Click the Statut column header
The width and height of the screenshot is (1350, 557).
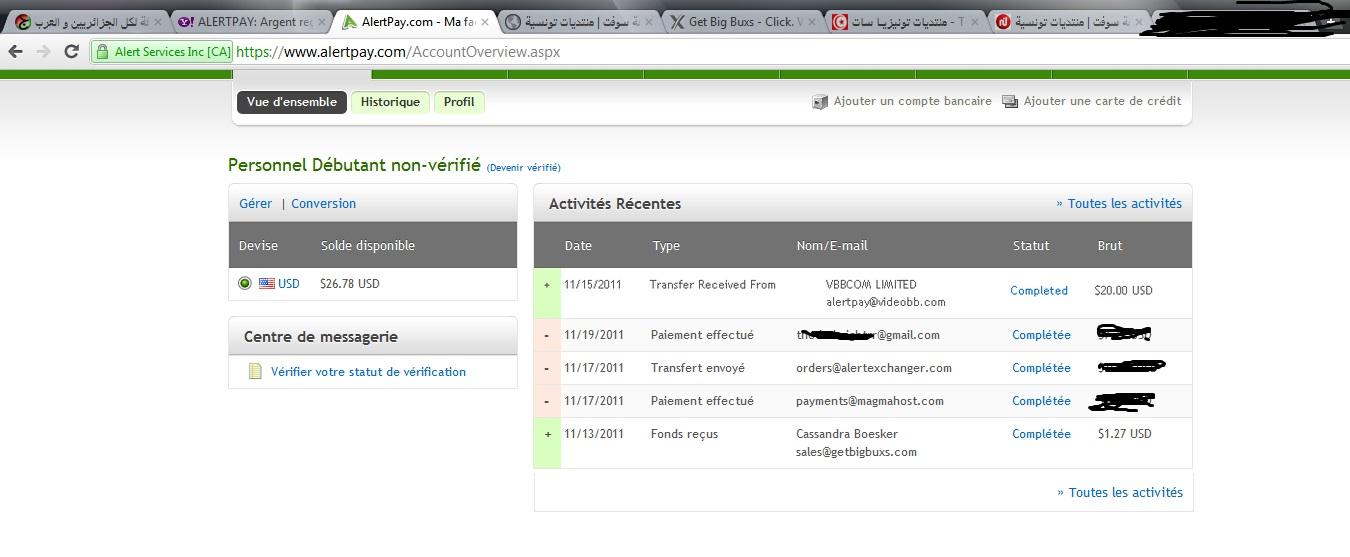1031,245
